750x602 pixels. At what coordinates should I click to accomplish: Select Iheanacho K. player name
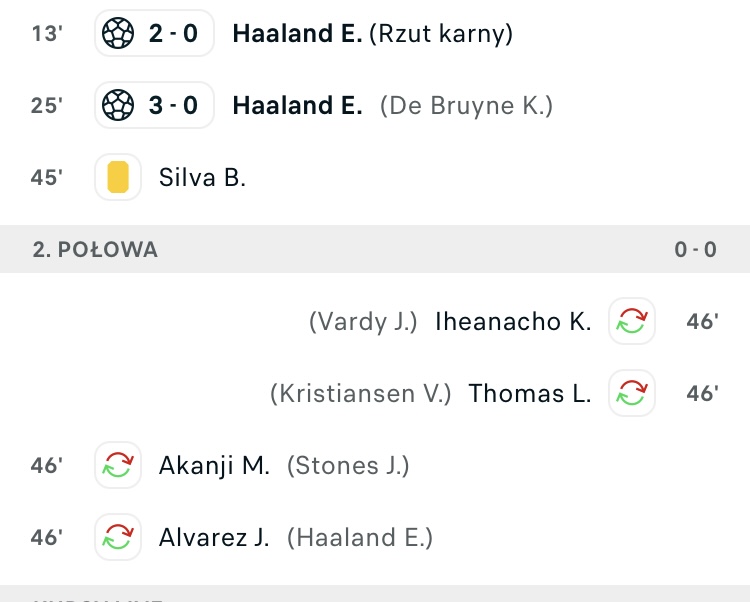tap(513, 321)
